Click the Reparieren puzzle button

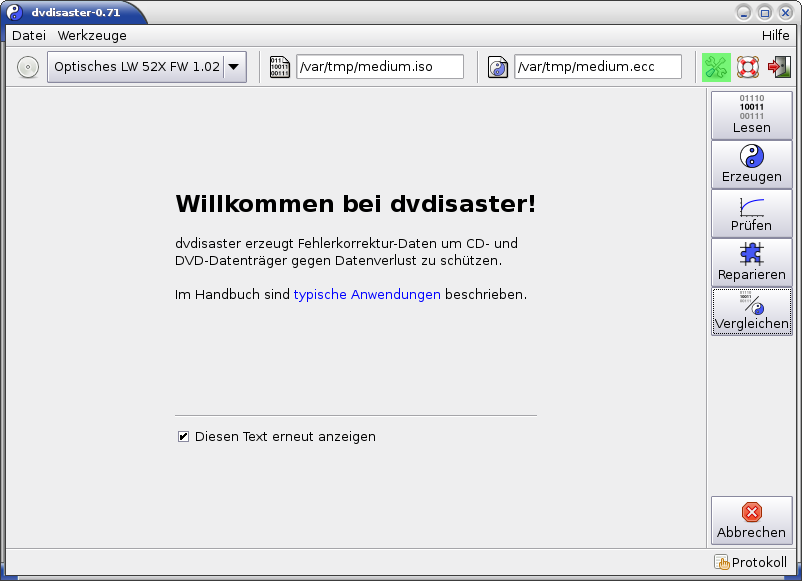tap(751, 262)
